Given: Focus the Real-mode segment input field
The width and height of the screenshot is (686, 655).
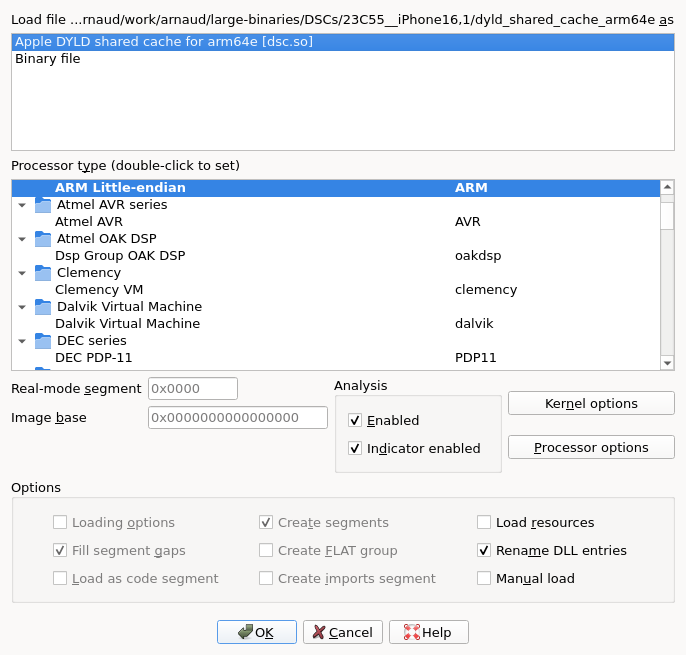Looking at the screenshot, I should 193,389.
